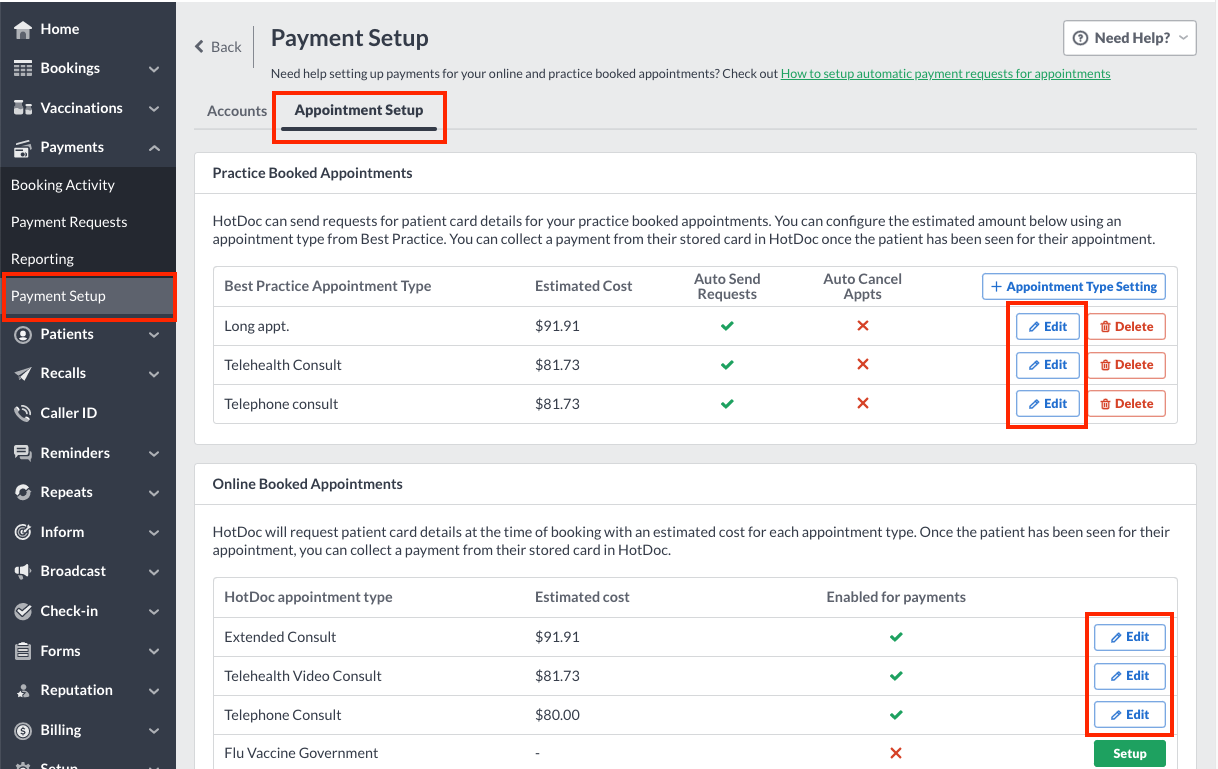Click the green enabled tick for Telephone Consult
Screen dimensions: 1218x769
click(896, 715)
